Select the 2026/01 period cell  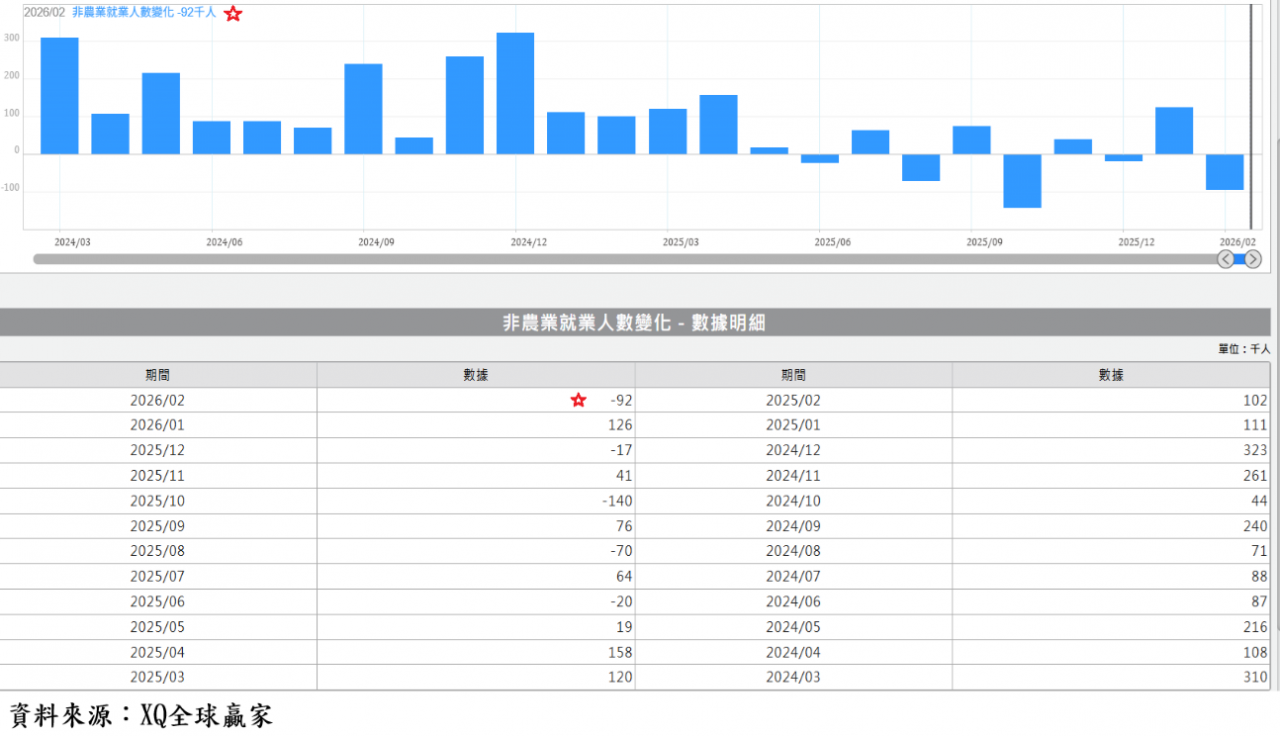point(157,425)
